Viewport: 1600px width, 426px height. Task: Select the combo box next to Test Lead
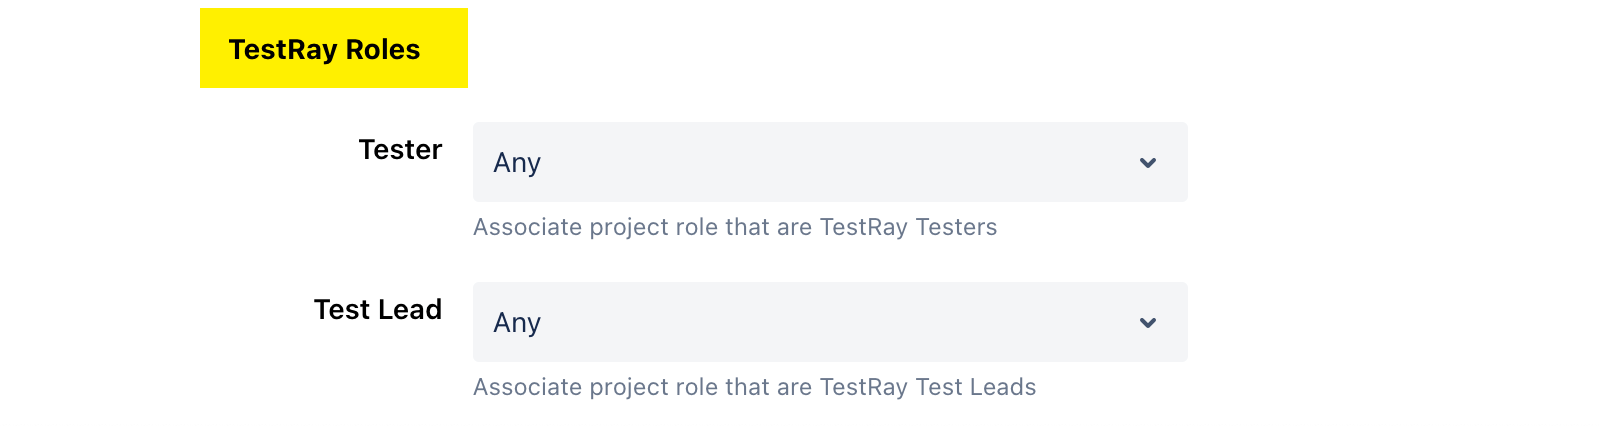pyautogui.click(x=830, y=322)
